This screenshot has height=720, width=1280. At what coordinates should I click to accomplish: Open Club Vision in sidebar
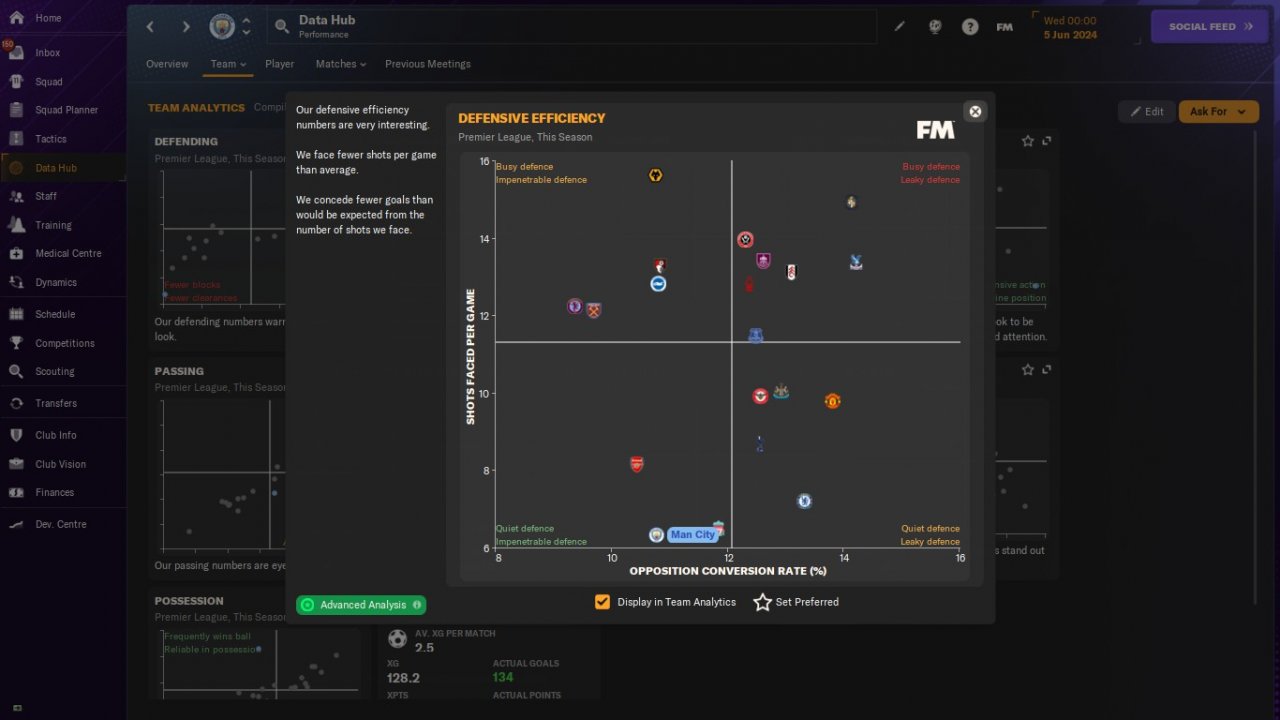click(60, 464)
